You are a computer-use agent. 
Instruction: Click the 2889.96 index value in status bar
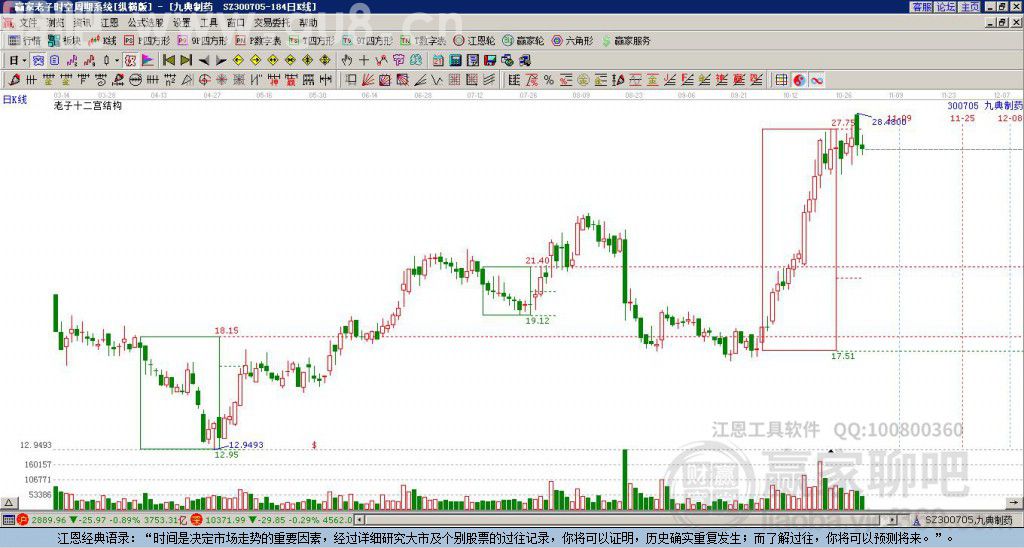(48, 520)
